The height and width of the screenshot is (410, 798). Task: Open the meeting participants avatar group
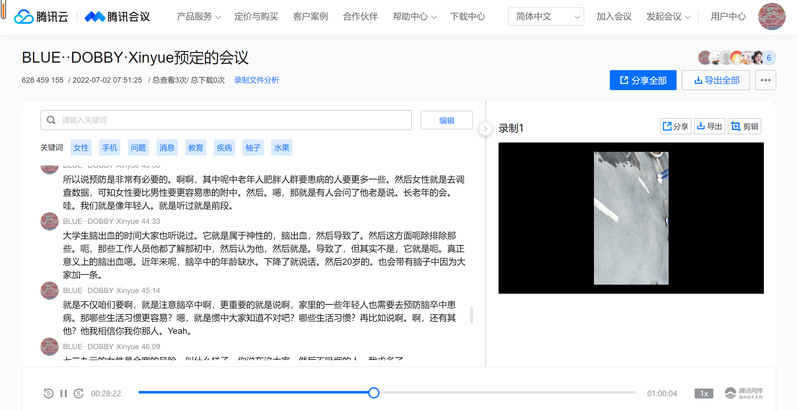(736, 57)
